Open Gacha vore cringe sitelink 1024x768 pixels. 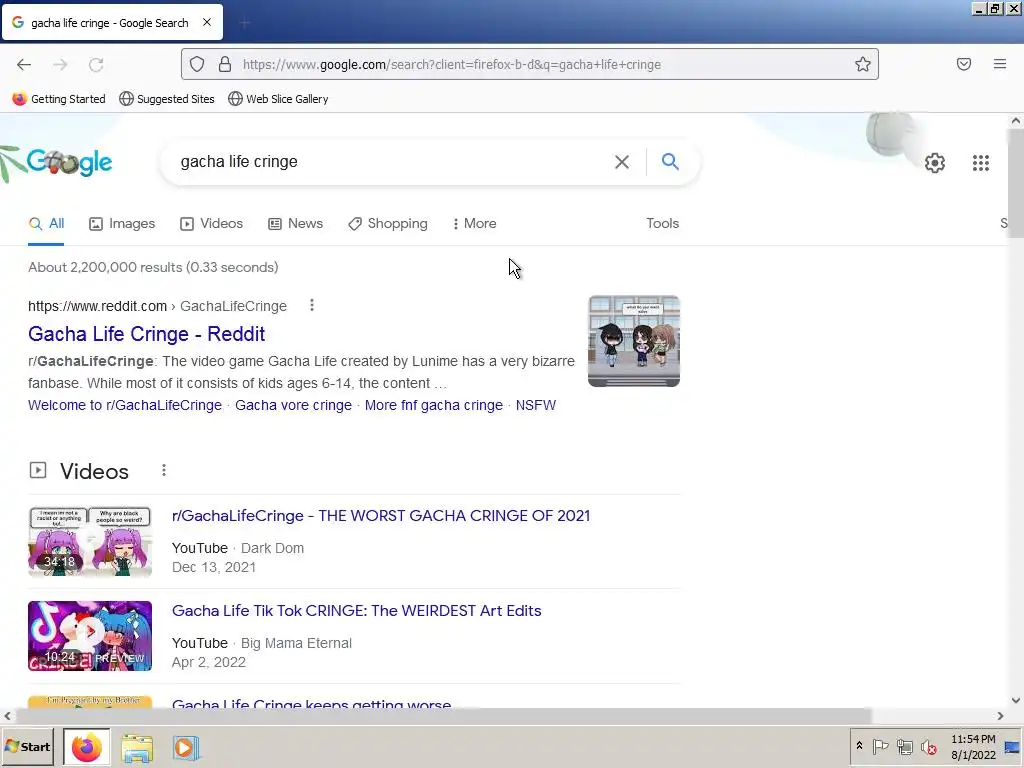pos(293,405)
